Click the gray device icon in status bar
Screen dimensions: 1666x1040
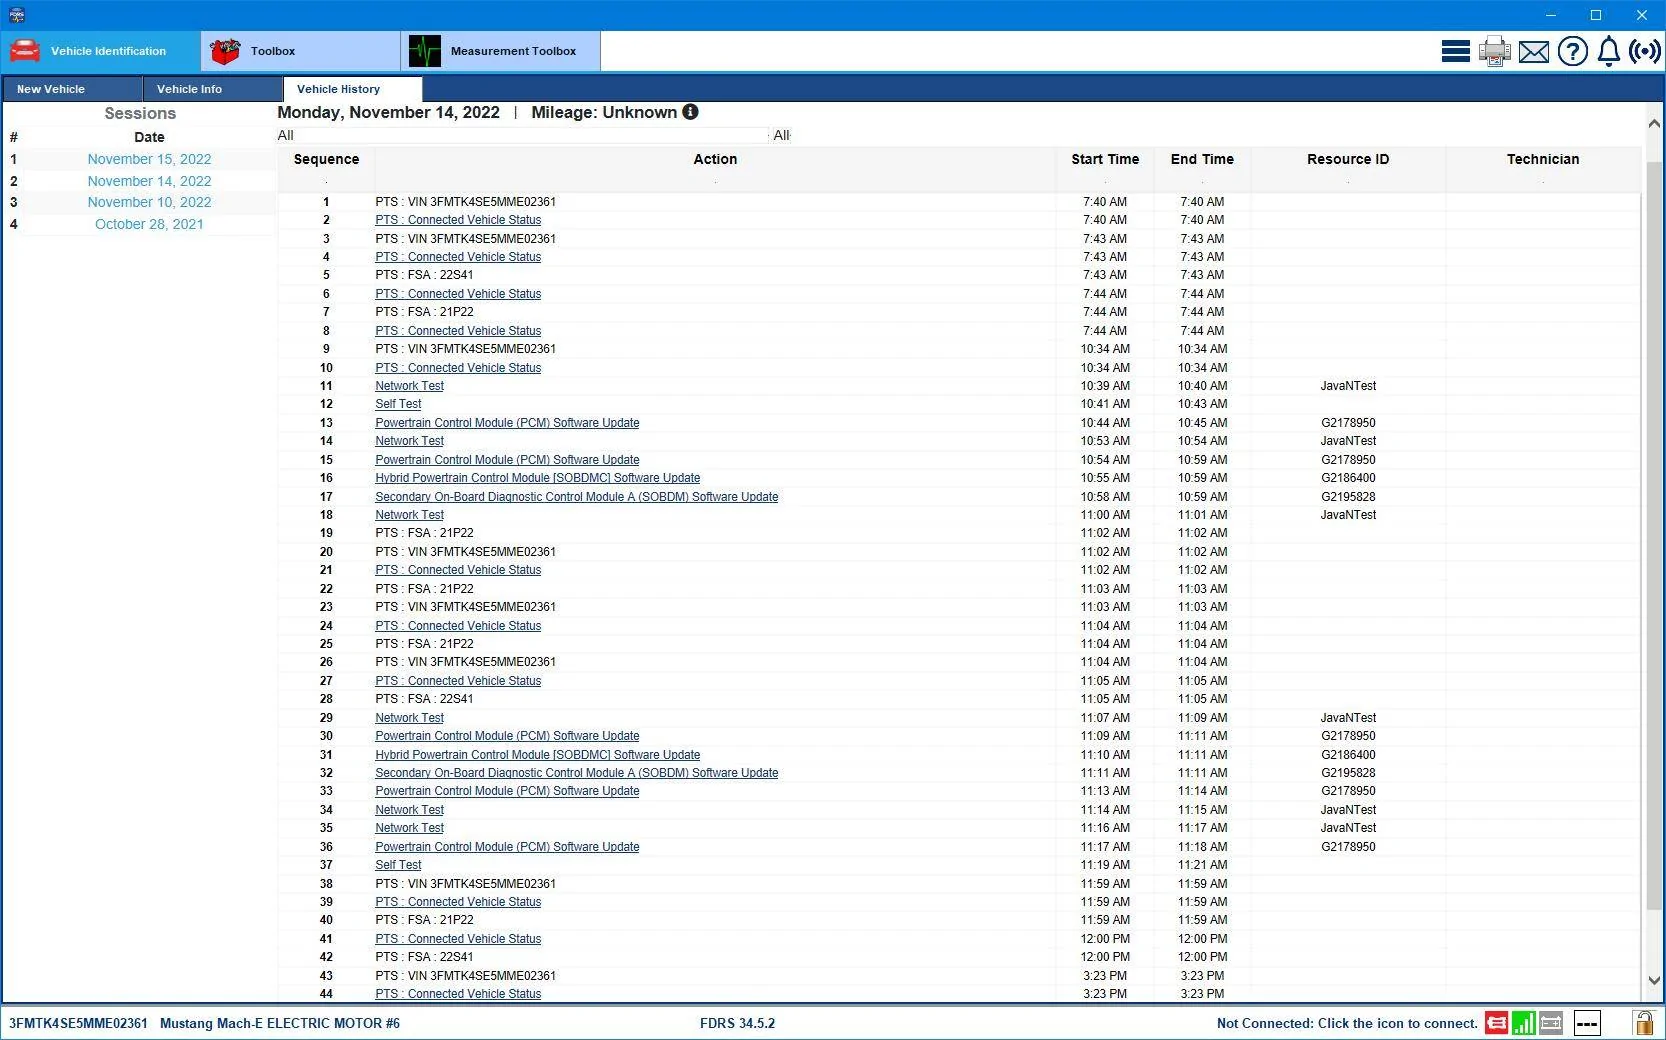1551,1023
